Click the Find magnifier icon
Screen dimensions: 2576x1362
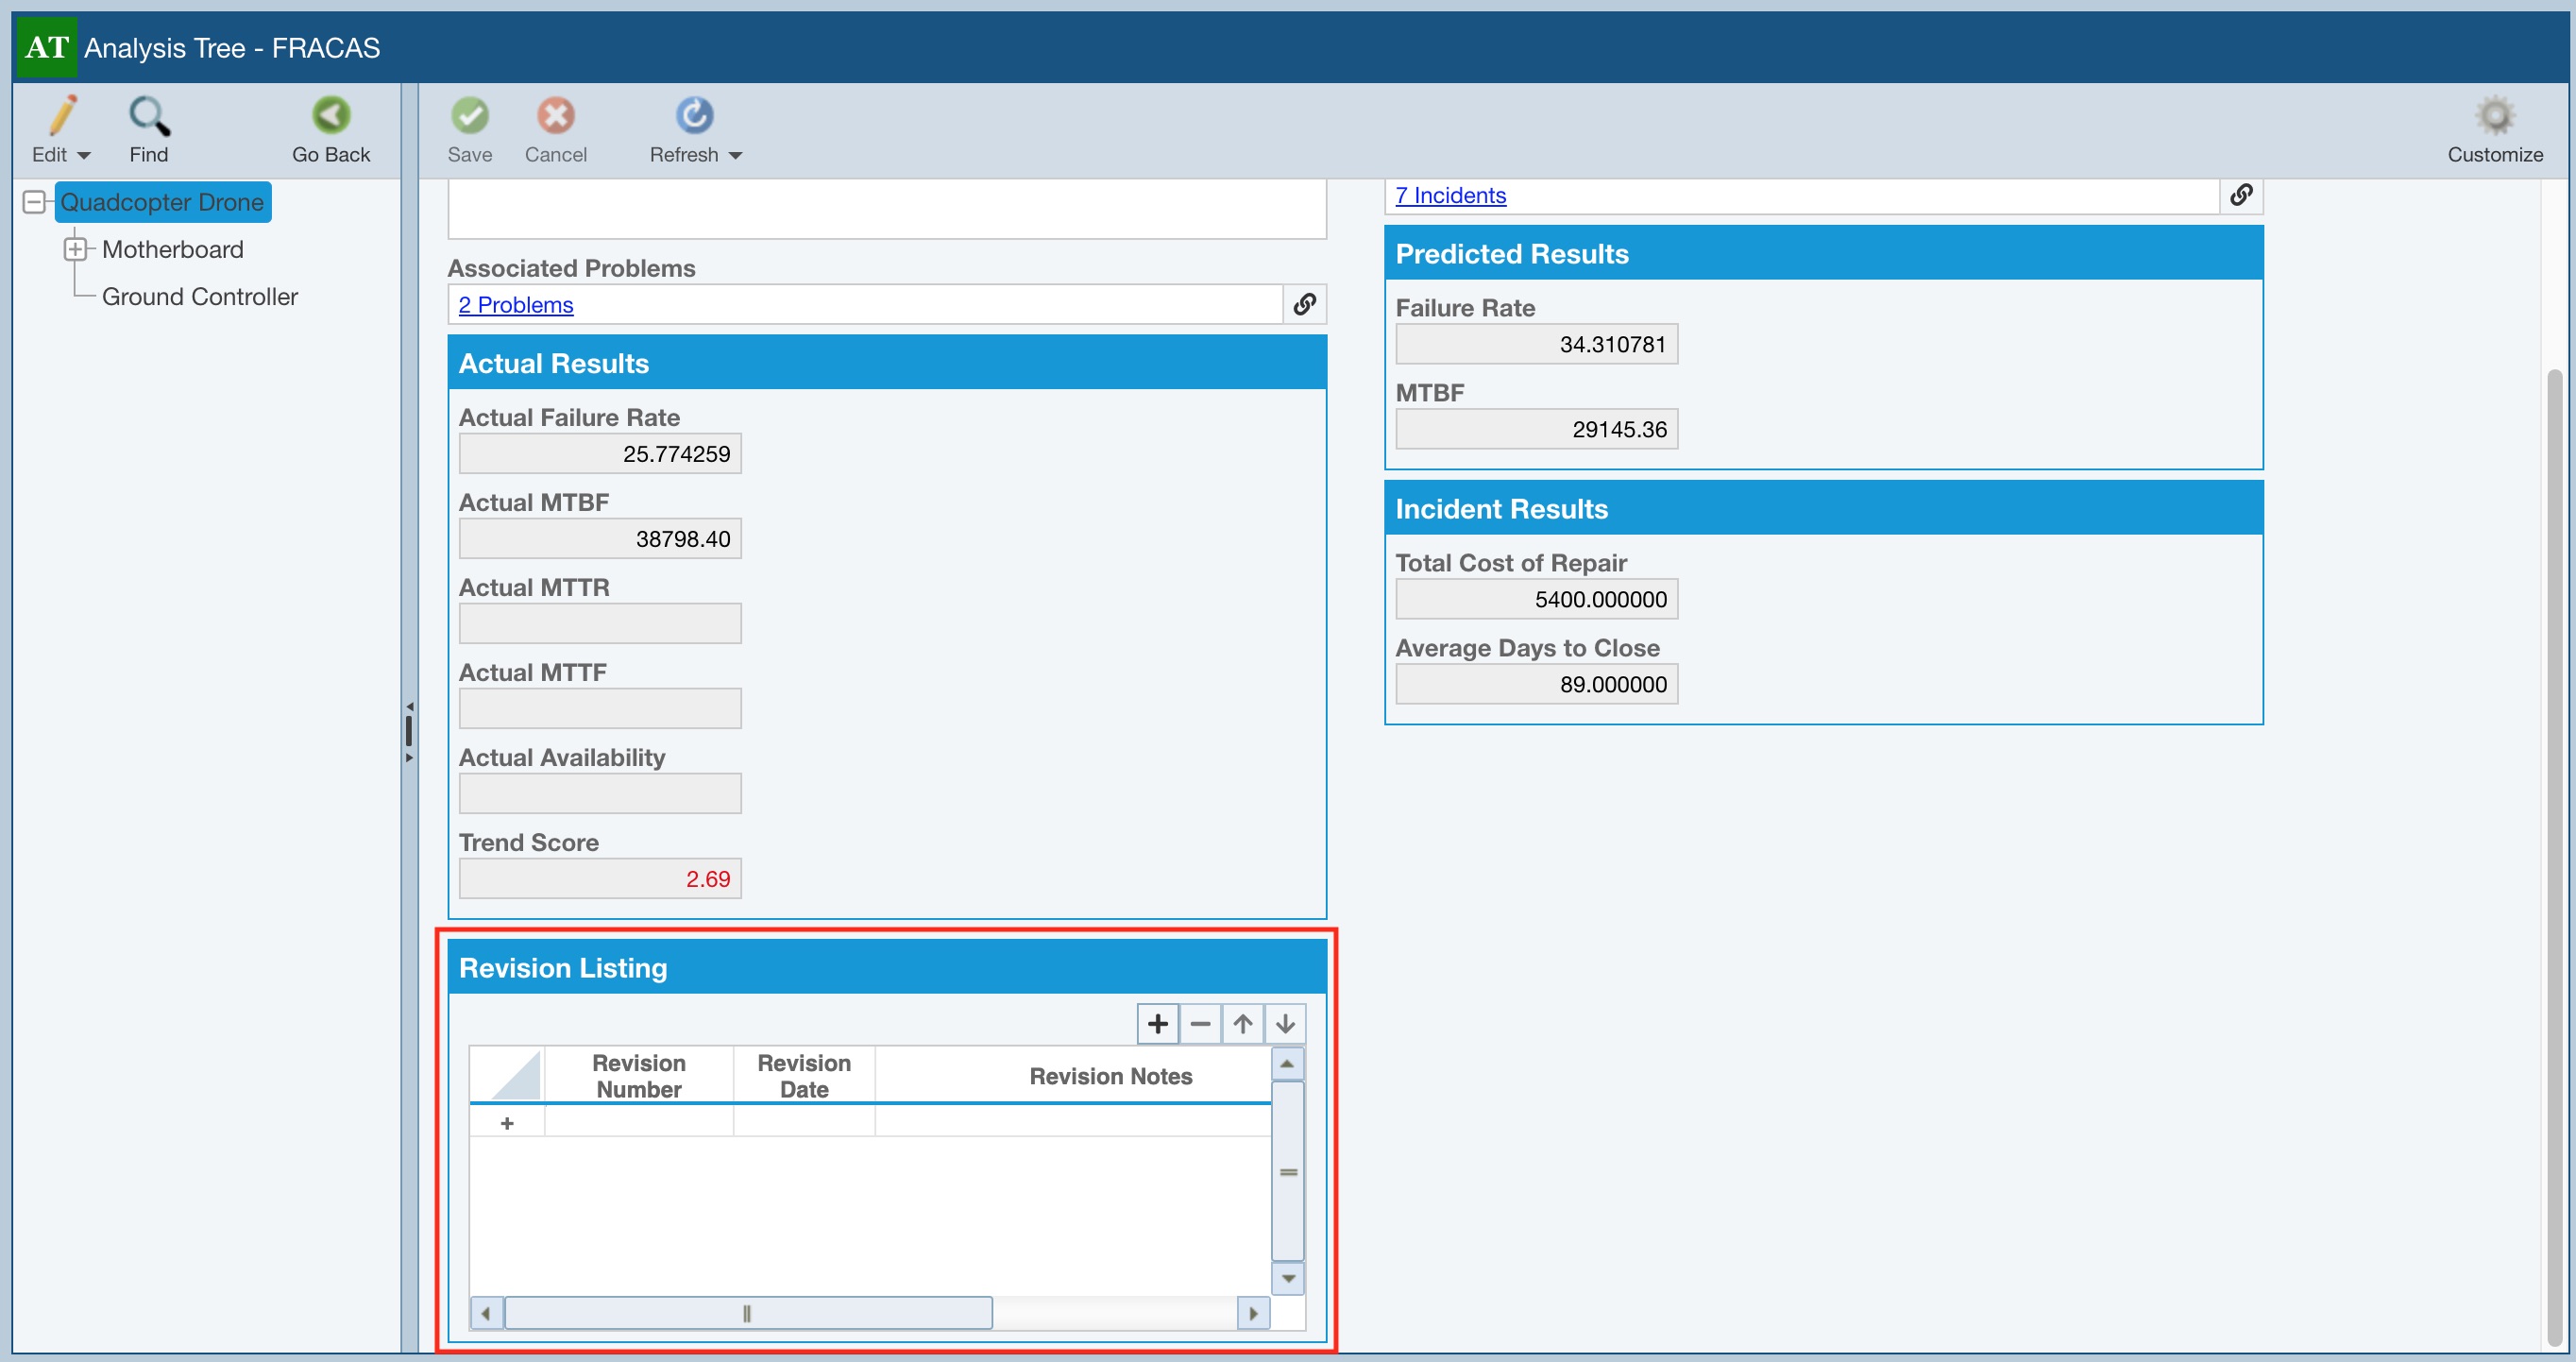tap(149, 117)
